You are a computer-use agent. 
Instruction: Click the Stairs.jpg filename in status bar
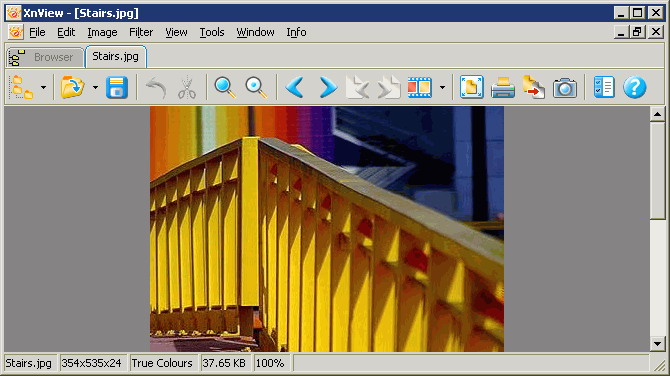[x=29, y=363]
